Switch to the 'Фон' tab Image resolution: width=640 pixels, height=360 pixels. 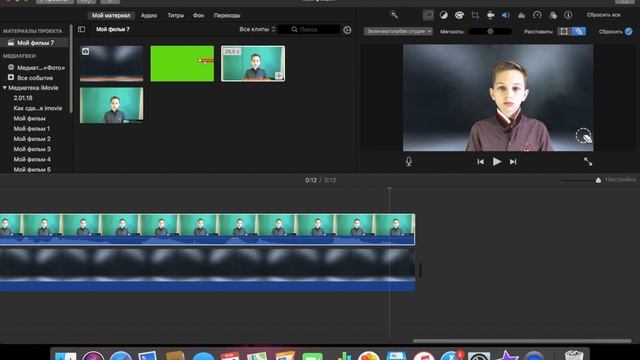198,16
